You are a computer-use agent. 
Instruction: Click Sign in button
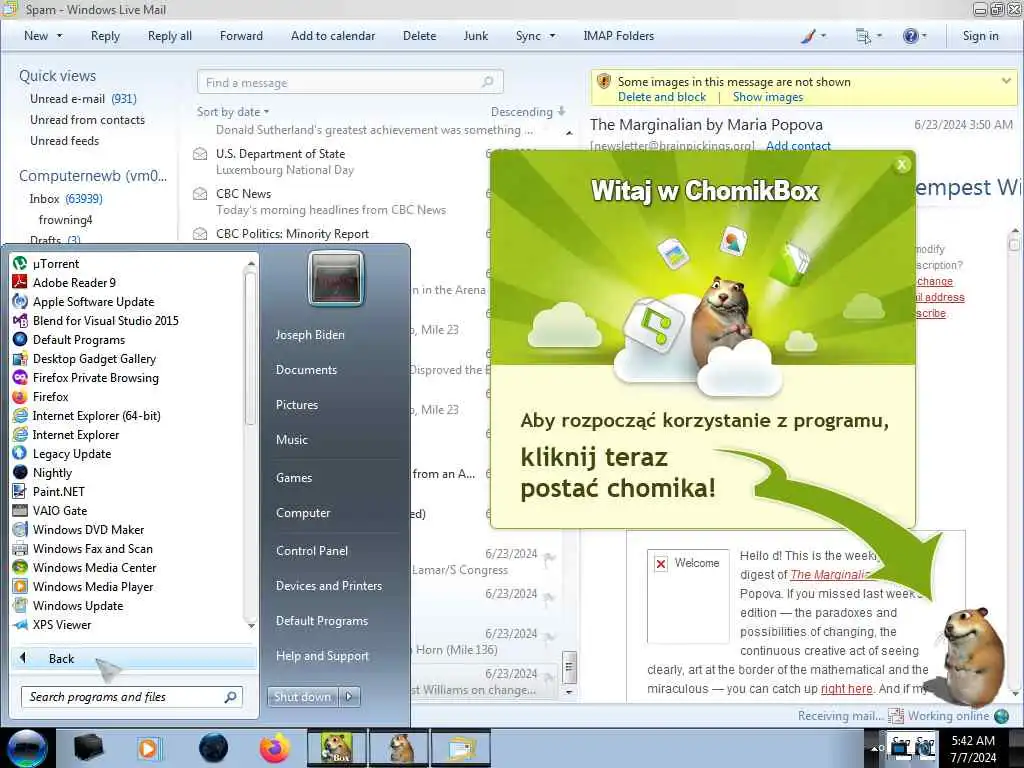(980, 36)
